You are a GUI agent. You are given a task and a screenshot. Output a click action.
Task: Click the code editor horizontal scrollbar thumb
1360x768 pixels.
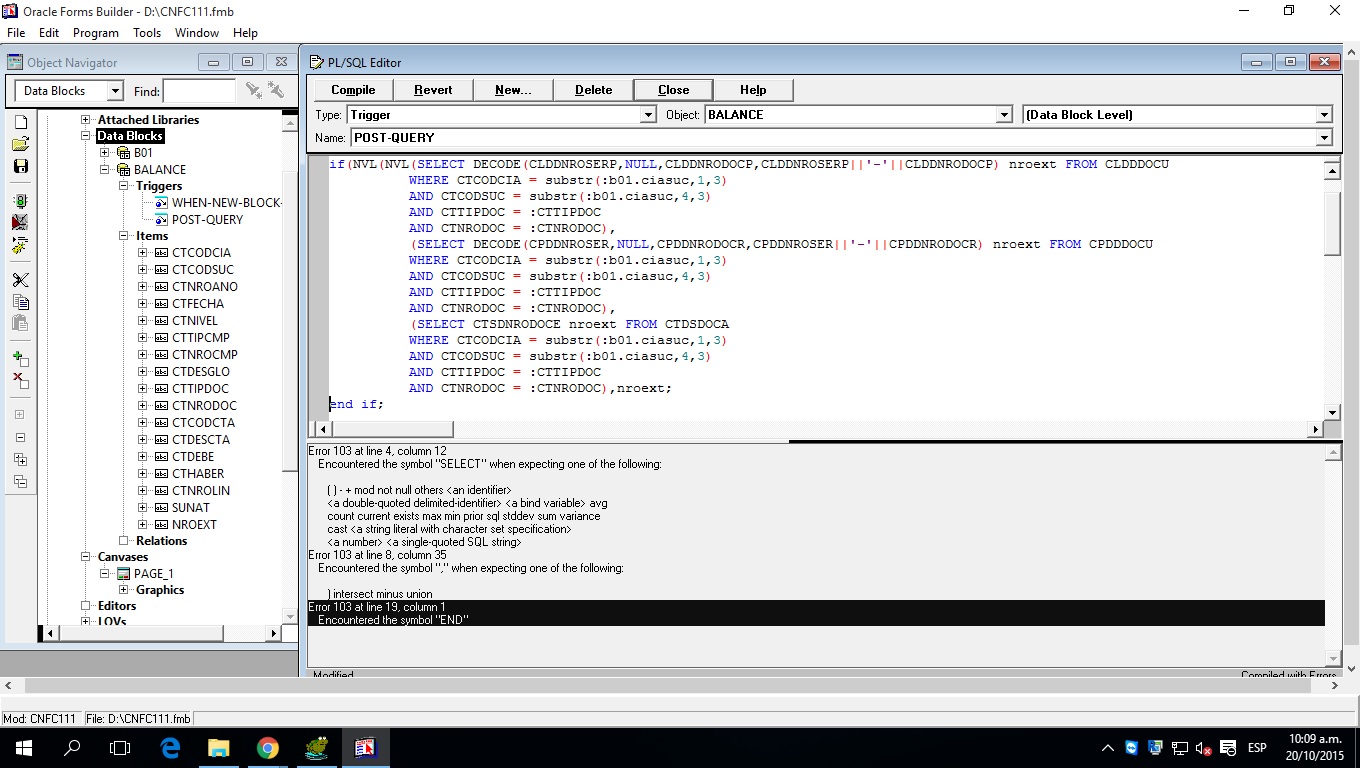[x=391, y=429]
